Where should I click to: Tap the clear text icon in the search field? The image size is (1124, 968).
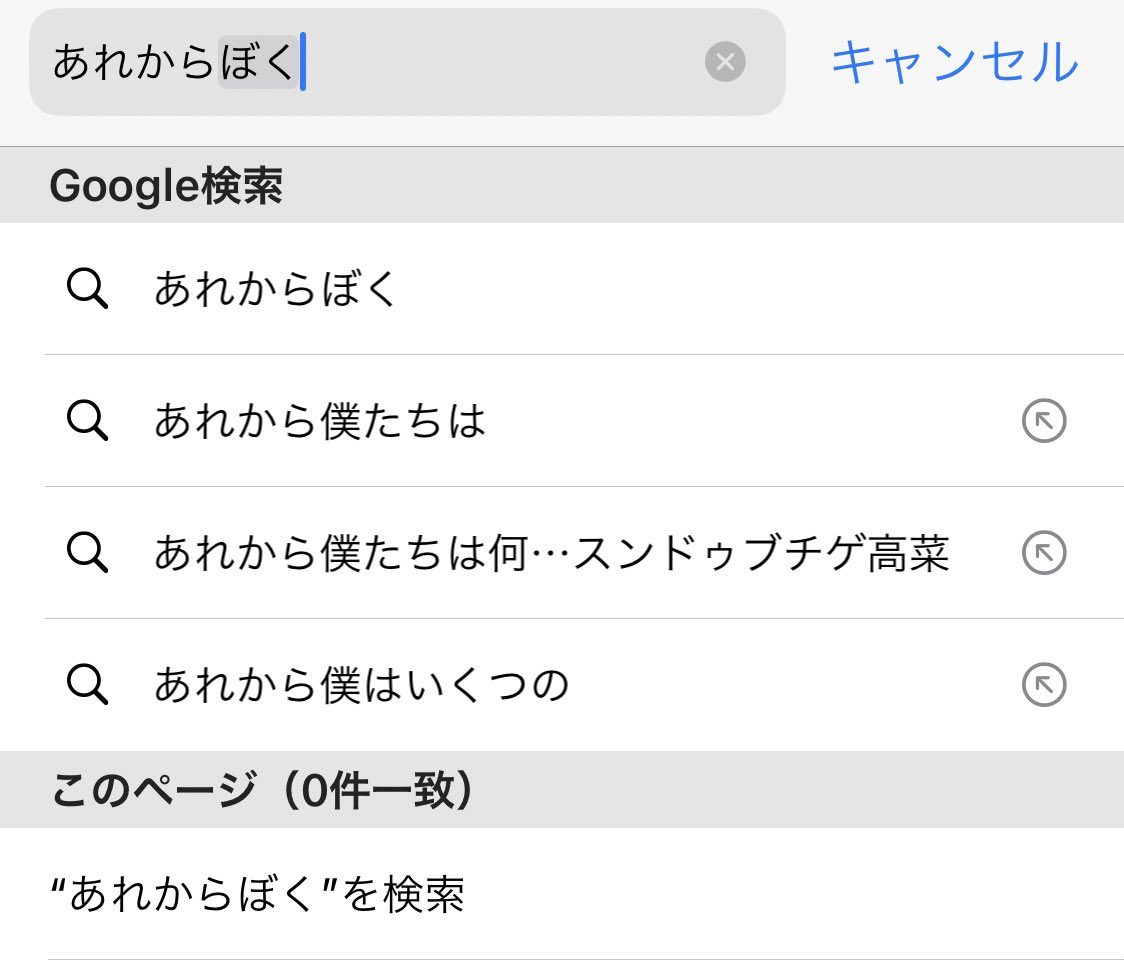(x=725, y=63)
